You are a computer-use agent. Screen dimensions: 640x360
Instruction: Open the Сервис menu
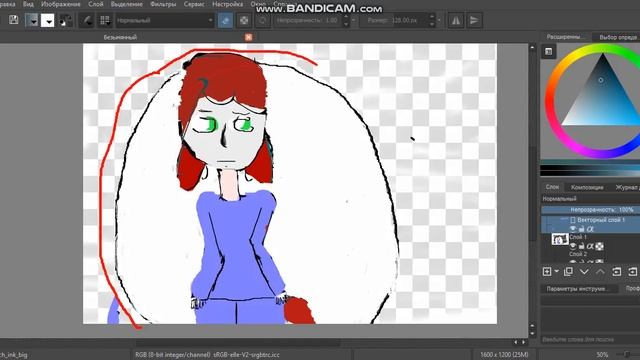pyautogui.click(x=194, y=4)
